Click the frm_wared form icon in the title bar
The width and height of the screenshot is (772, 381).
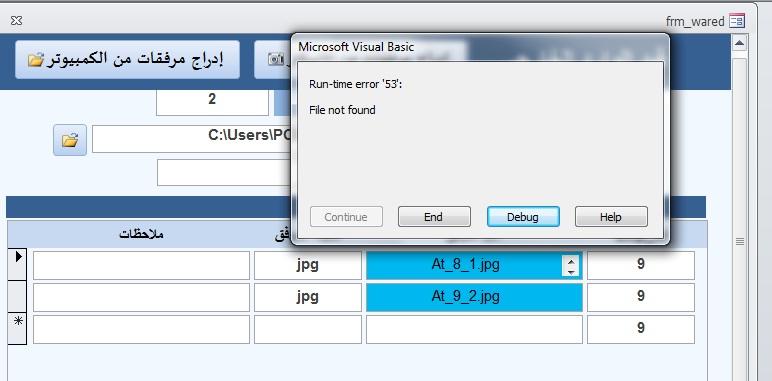click(737, 21)
